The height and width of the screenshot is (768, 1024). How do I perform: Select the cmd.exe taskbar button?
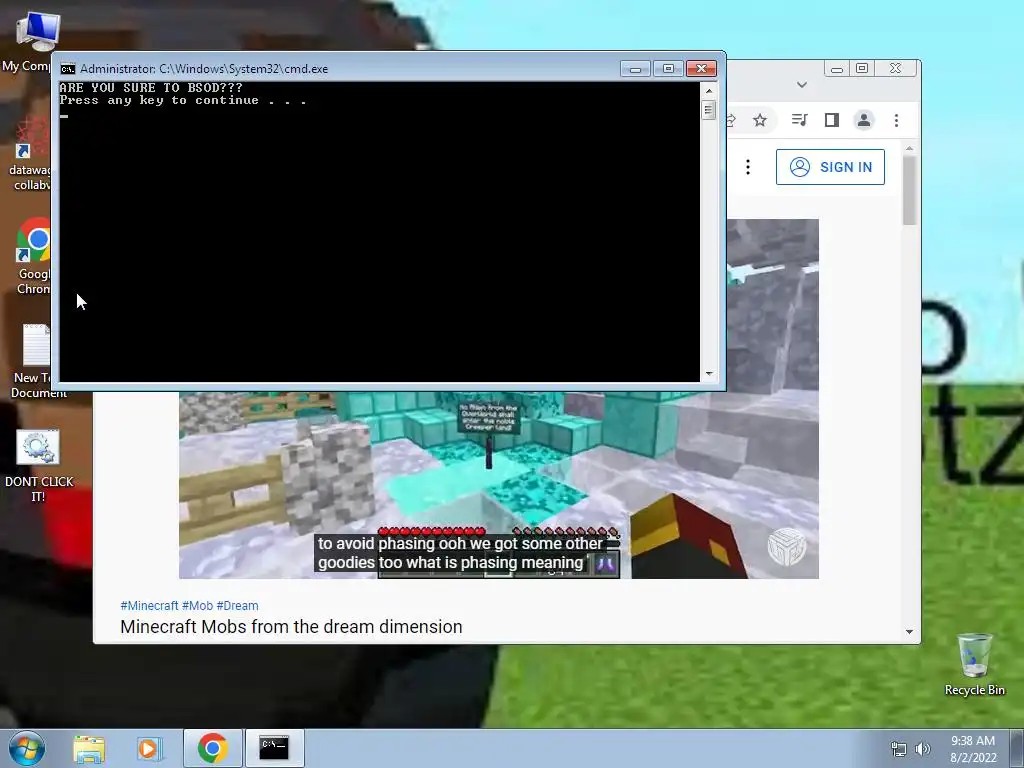[x=274, y=748]
